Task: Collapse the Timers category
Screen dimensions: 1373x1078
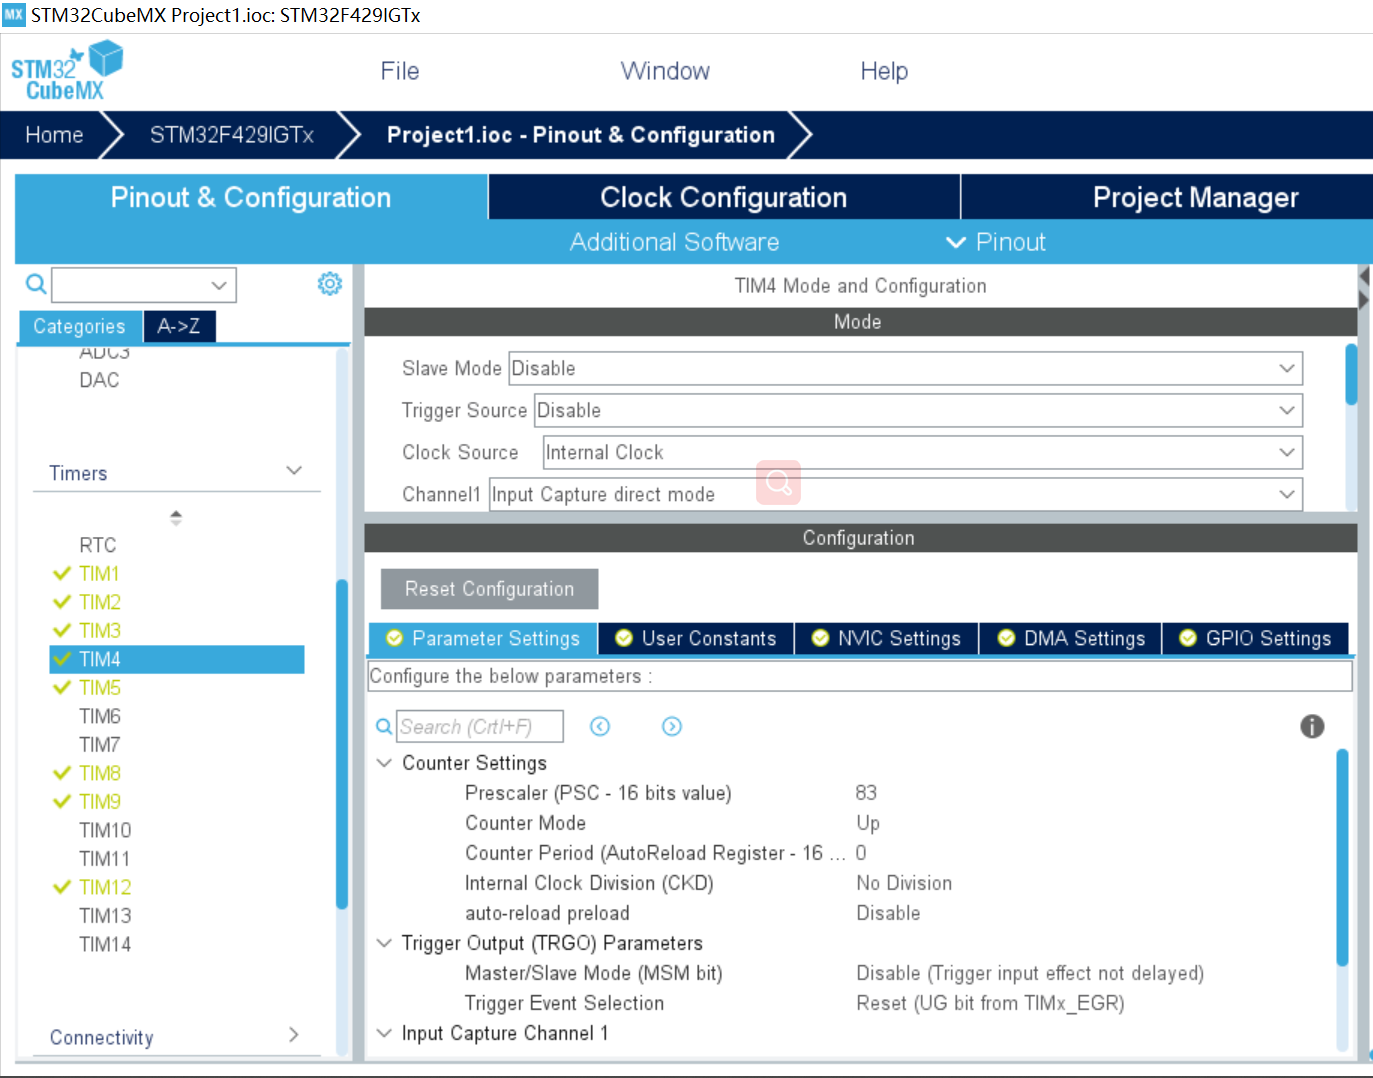Action: [294, 470]
